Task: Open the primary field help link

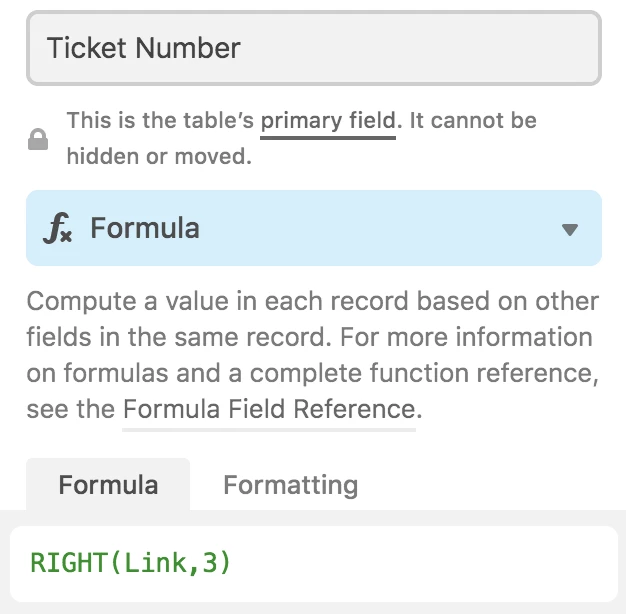Action: pyautogui.click(x=328, y=121)
